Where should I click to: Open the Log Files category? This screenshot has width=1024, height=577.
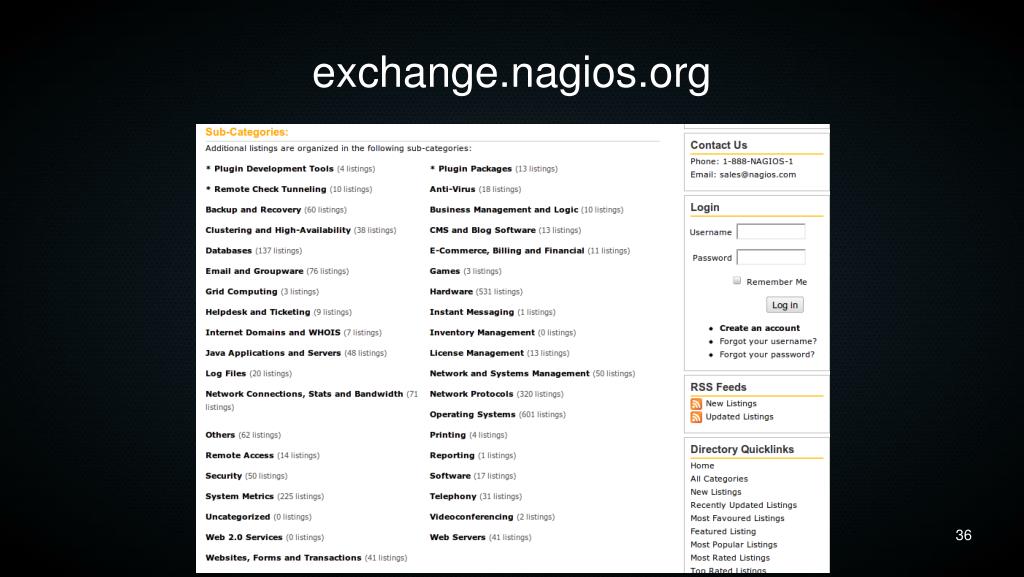(225, 373)
